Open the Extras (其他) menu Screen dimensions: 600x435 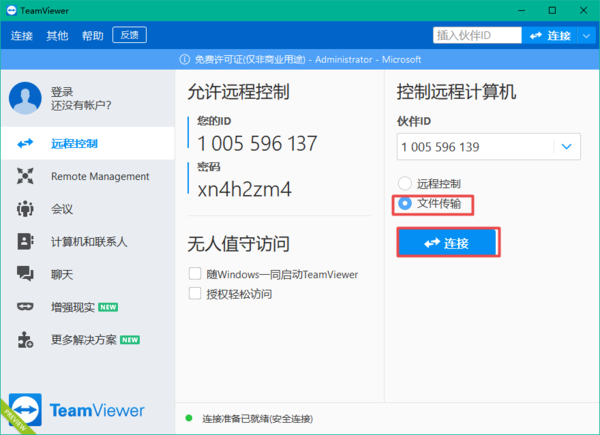[x=57, y=35]
